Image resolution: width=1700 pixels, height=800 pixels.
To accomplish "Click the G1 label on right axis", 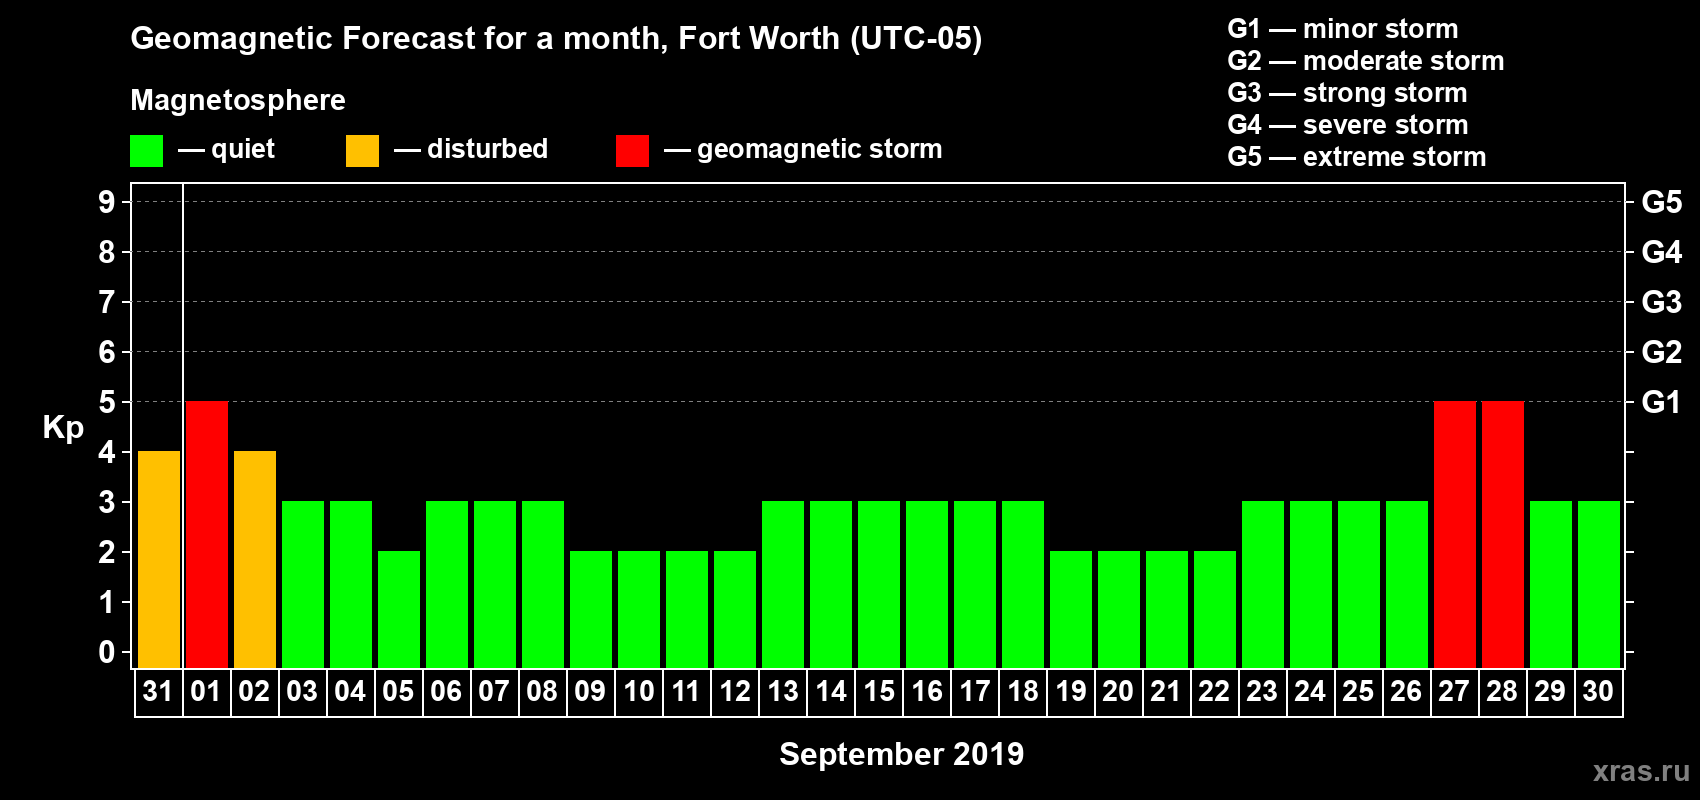I will pyautogui.click(x=1662, y=402).
